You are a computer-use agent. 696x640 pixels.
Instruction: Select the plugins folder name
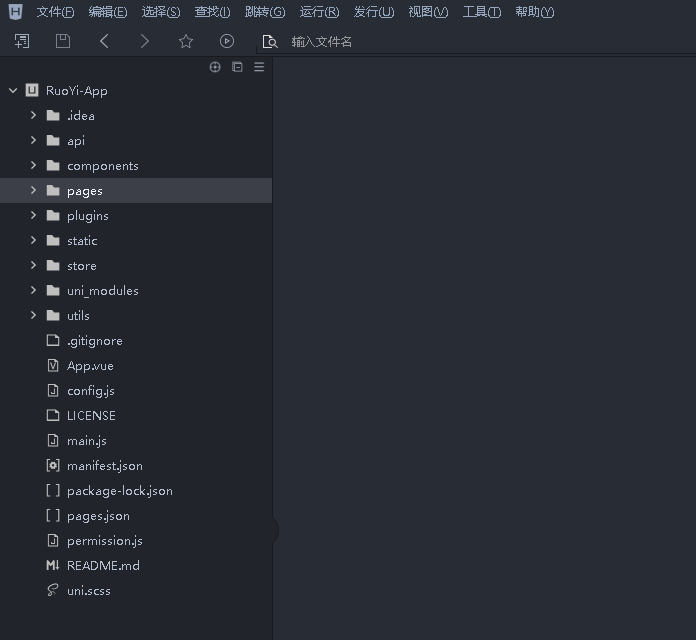(x=87, y=216)
